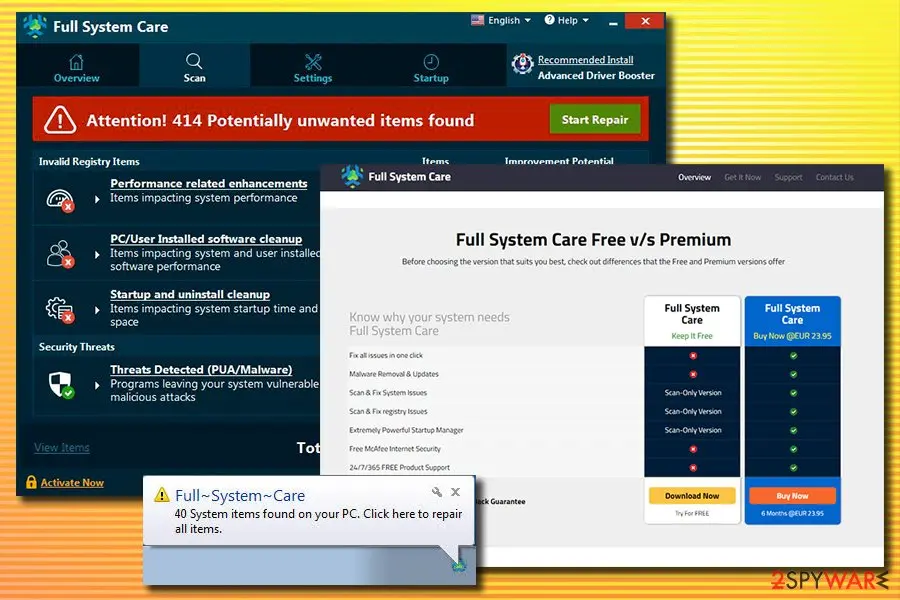Click the Full System Care app logo in the title bar
The height and width of the screenshot is (600, 900).
[x=35, y=26]
